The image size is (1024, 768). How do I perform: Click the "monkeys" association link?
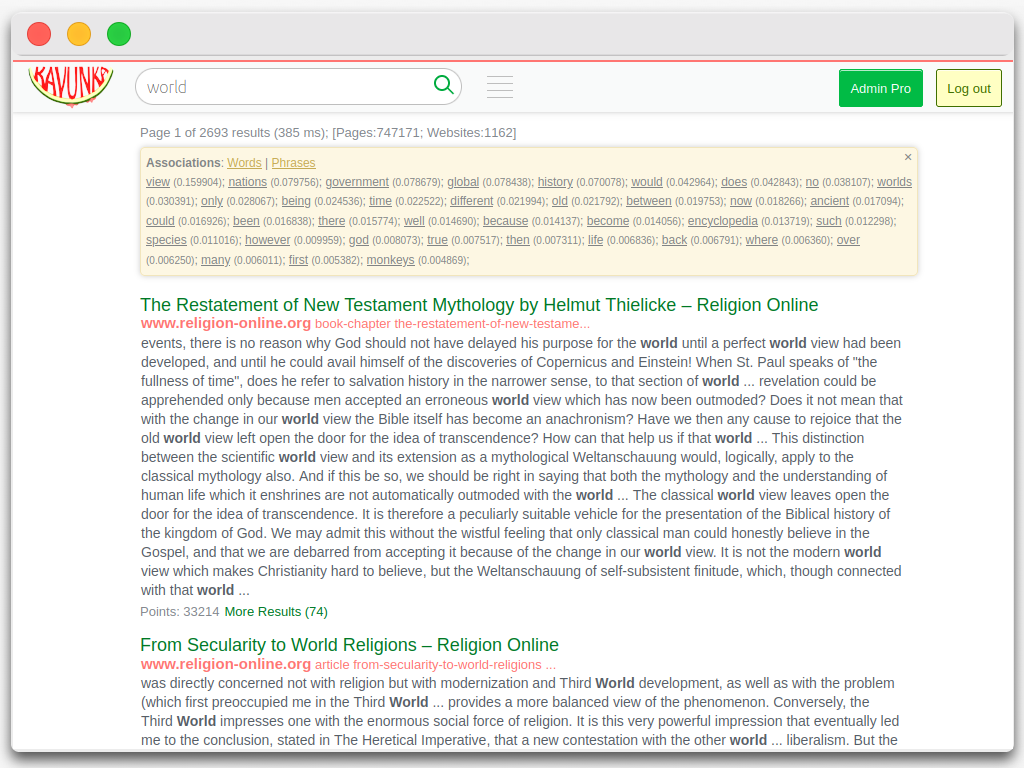tap(390, 260)
